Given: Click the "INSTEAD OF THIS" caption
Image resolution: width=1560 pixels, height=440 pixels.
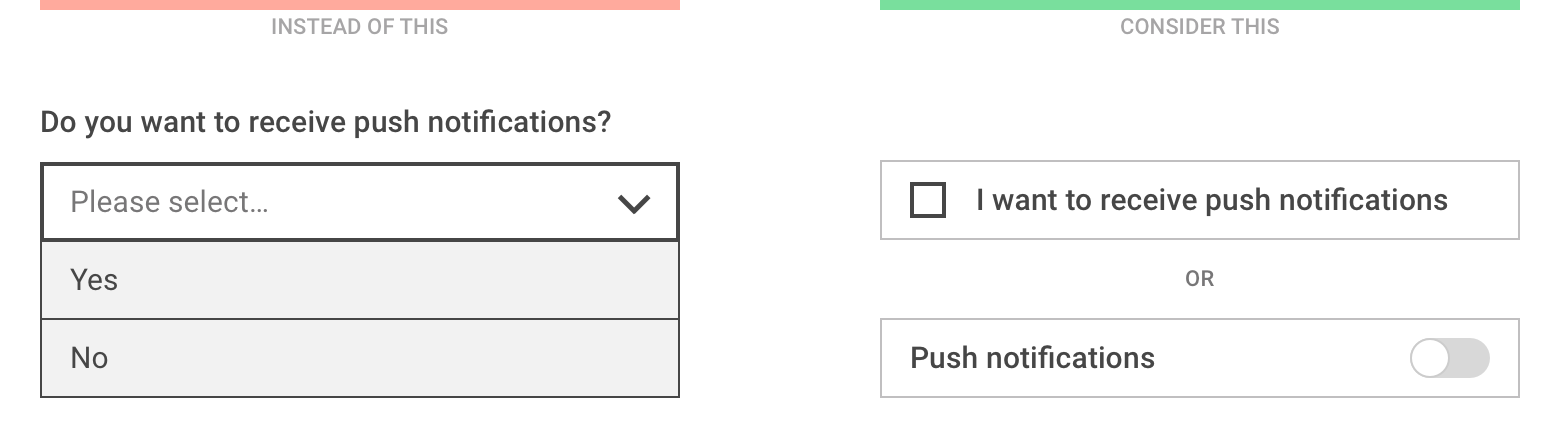Looking at the screenshot, I should [359, 27].
